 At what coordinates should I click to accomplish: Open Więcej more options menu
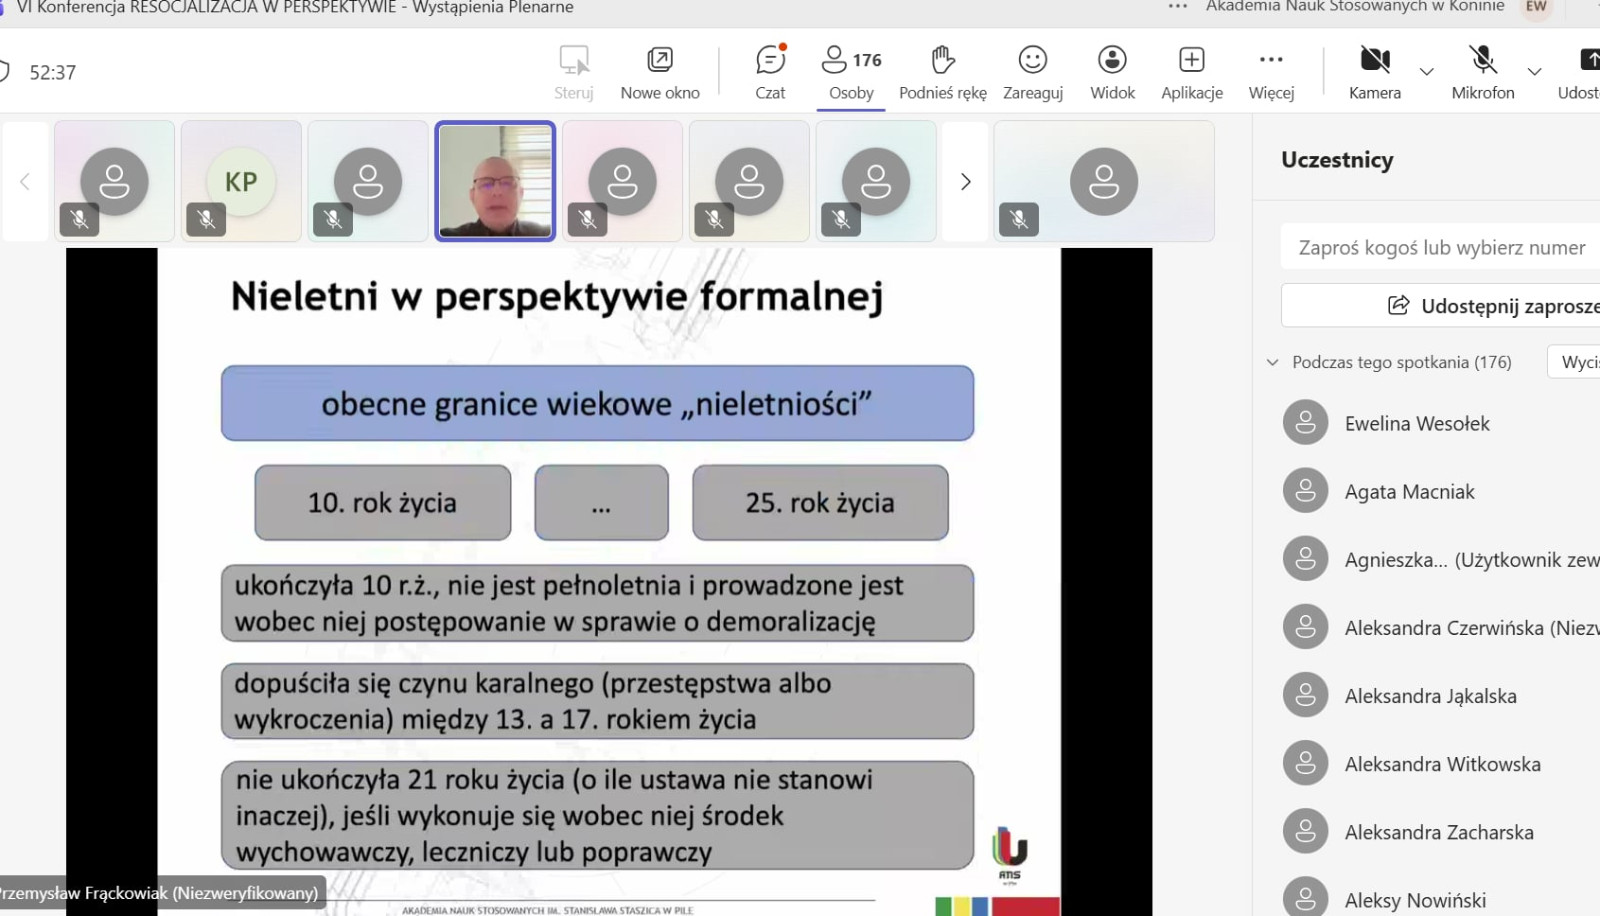coord(1271,72)
